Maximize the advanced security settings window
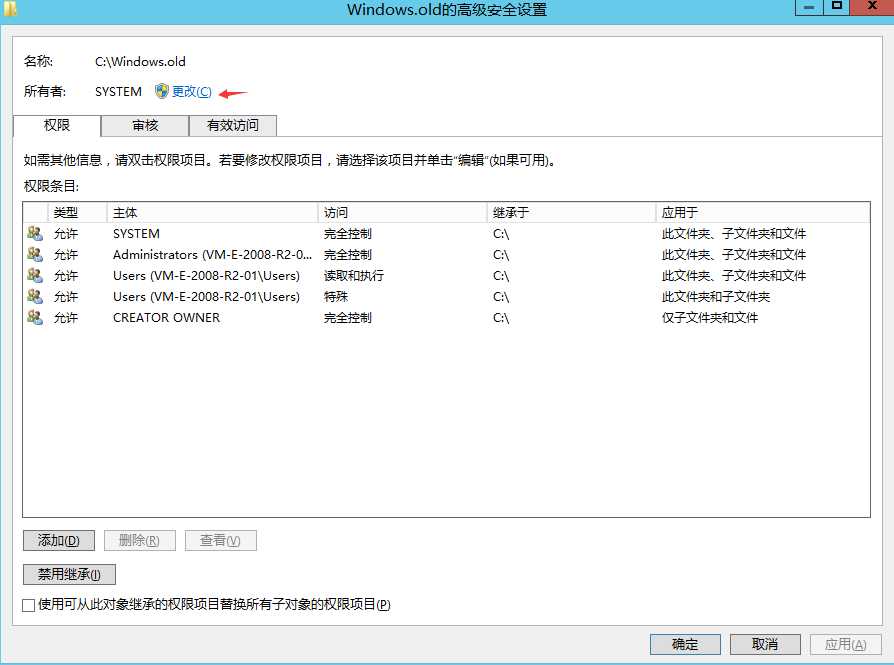The image size is (894, 665). 836,7
